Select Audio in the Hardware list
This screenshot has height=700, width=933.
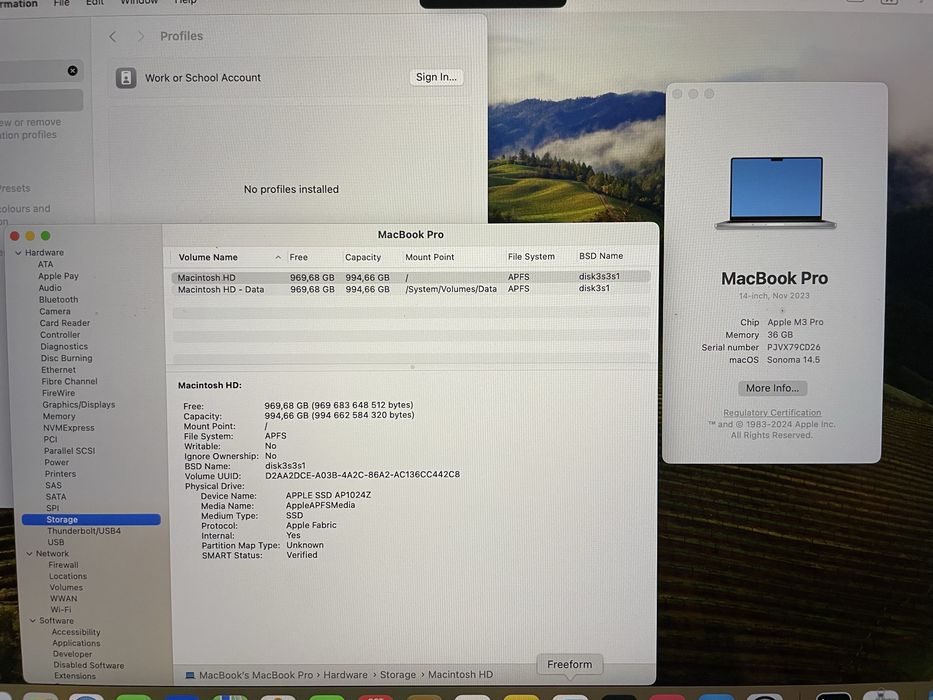point(50,288)
